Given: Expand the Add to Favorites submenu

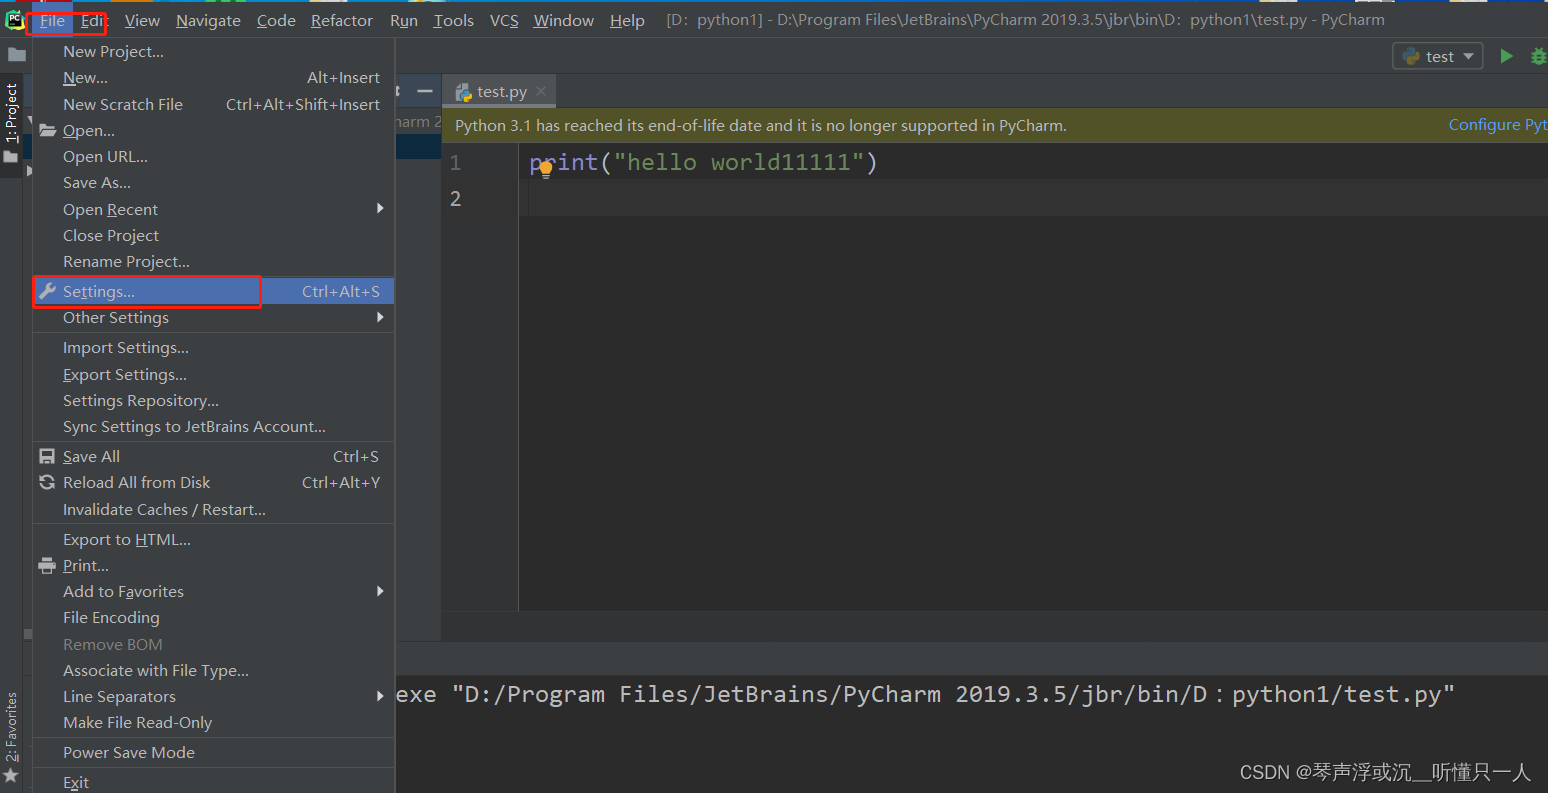Looking at the screenshot, I should [x=214, y=591].
